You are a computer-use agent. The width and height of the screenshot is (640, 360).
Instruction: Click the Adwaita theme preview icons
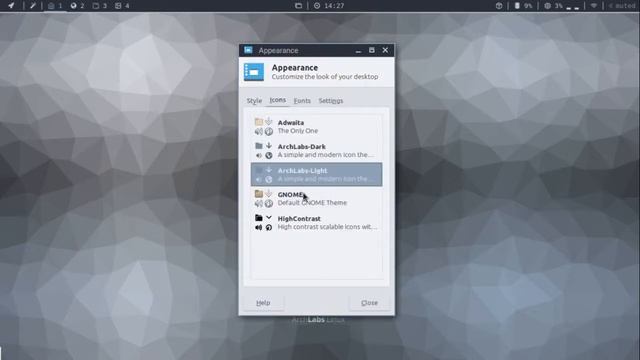pos(264,127)
